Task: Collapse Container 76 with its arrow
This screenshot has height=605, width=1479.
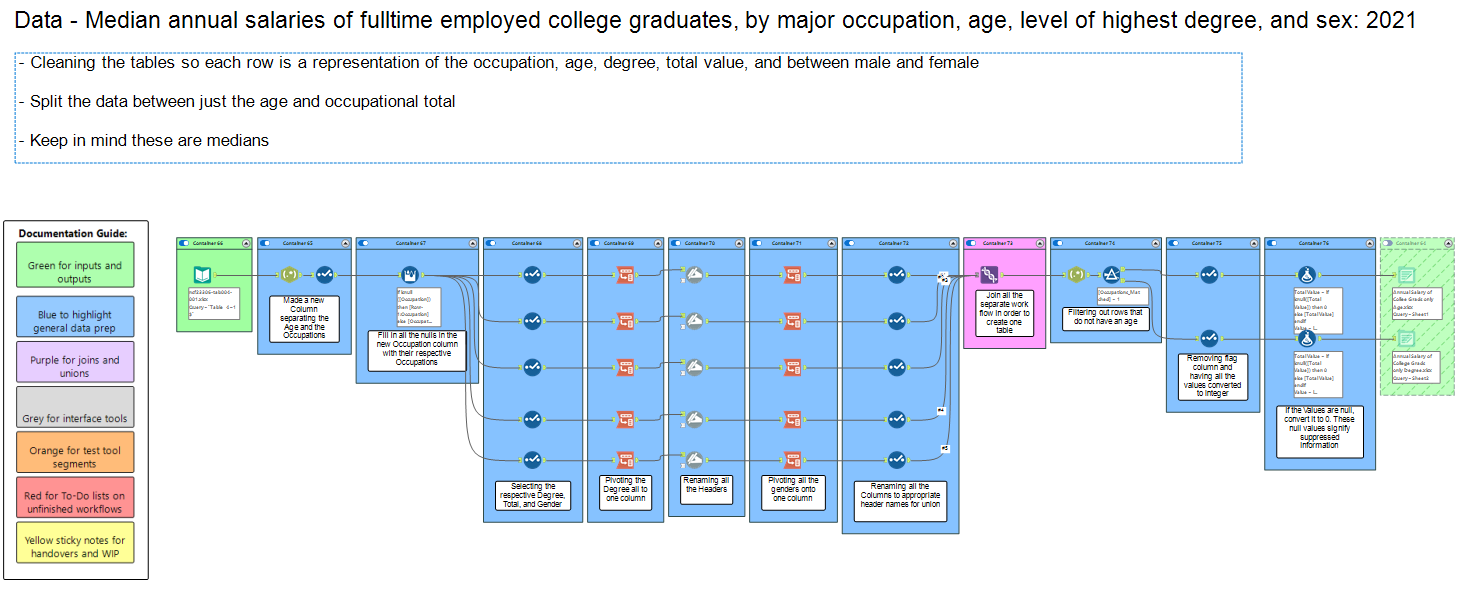Action: coord(1369,243)
